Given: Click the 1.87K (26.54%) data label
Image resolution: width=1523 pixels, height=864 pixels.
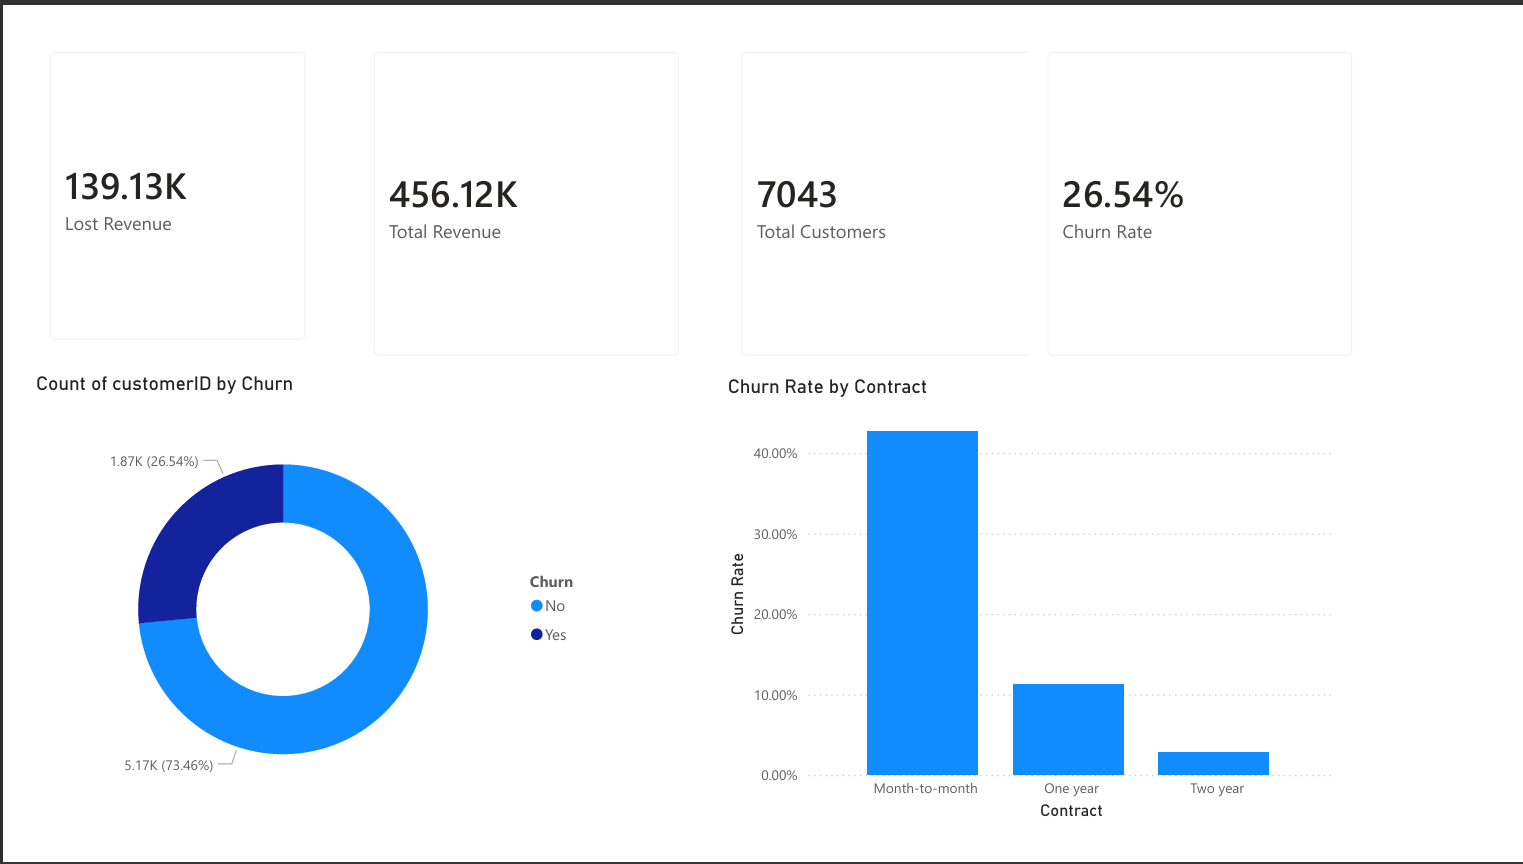Looking at the screenshot, I should [154, 462].
